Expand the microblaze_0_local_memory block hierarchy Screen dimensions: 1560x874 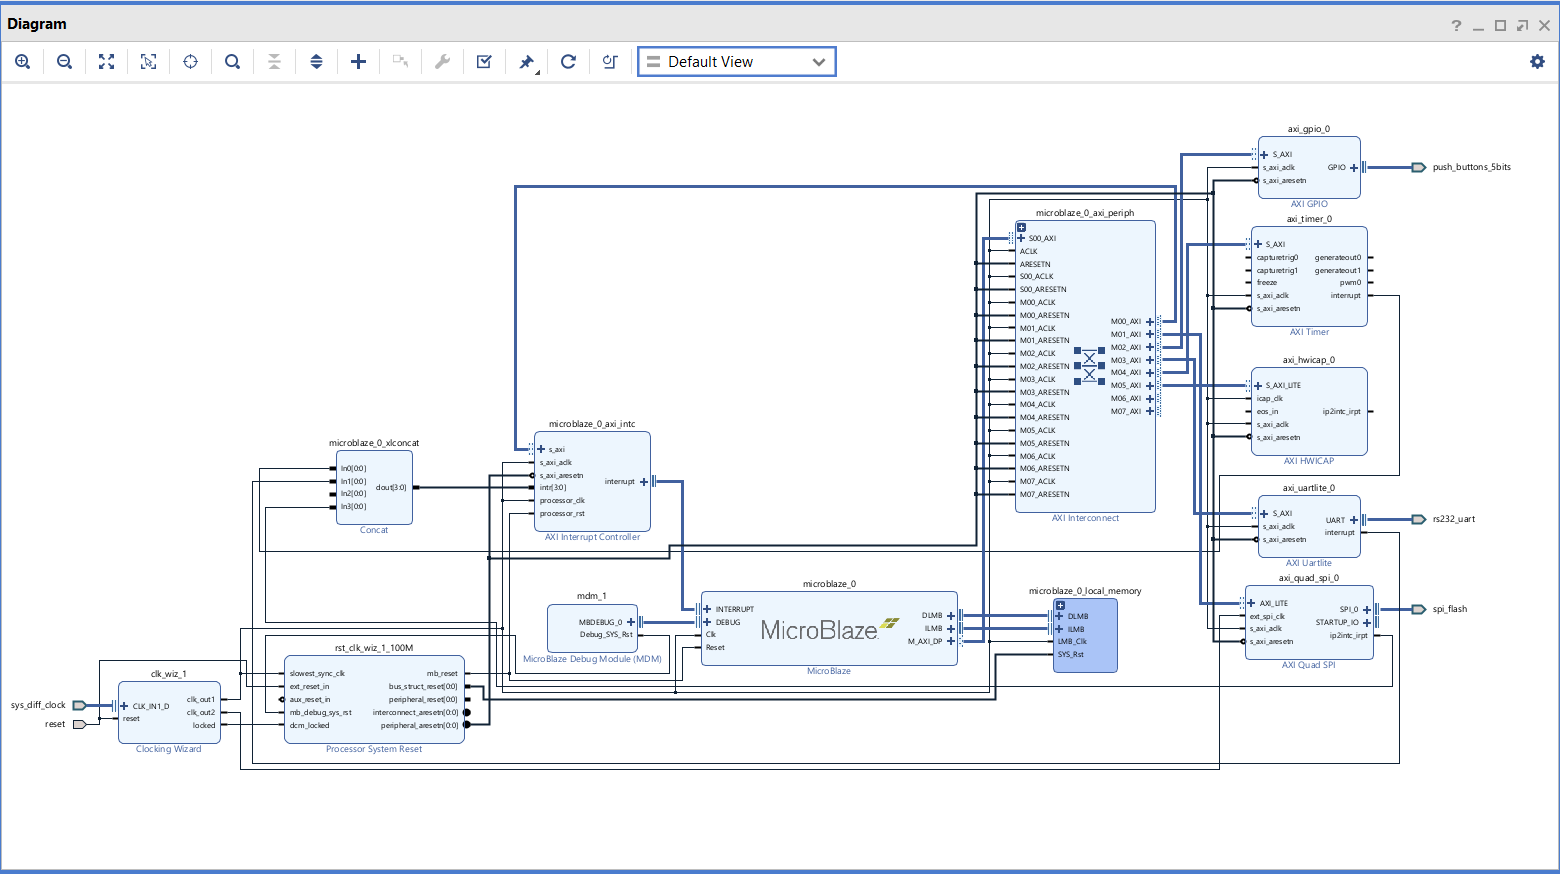click(1060, 605)
